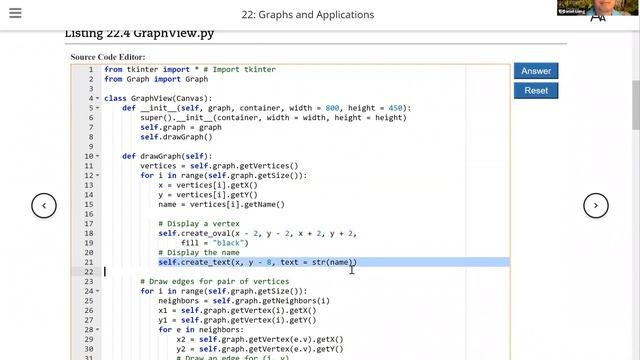Click 'name = vertices[i].getName()' line
The height and width of the screenshot is (360, 640).
point(222,204)
